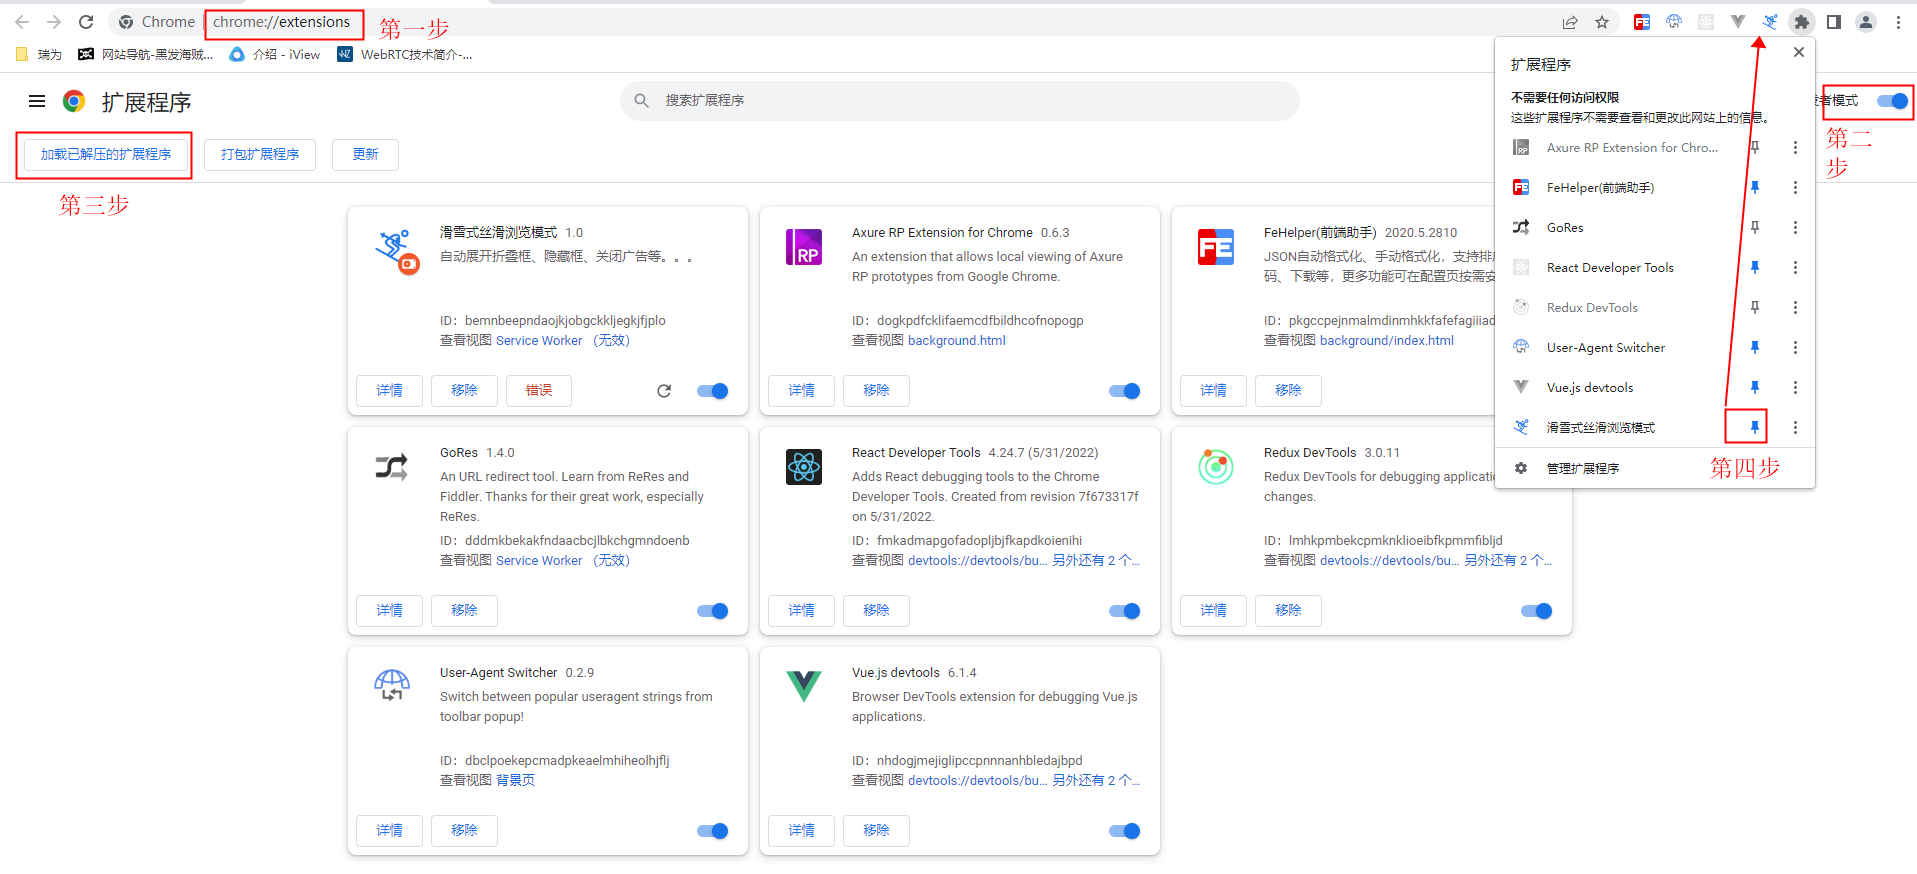Open Vue.js devtools toolbar icon
The height and width of the screenshot is (874, 1917).
pyautogui.click(x=1738, y=22)
